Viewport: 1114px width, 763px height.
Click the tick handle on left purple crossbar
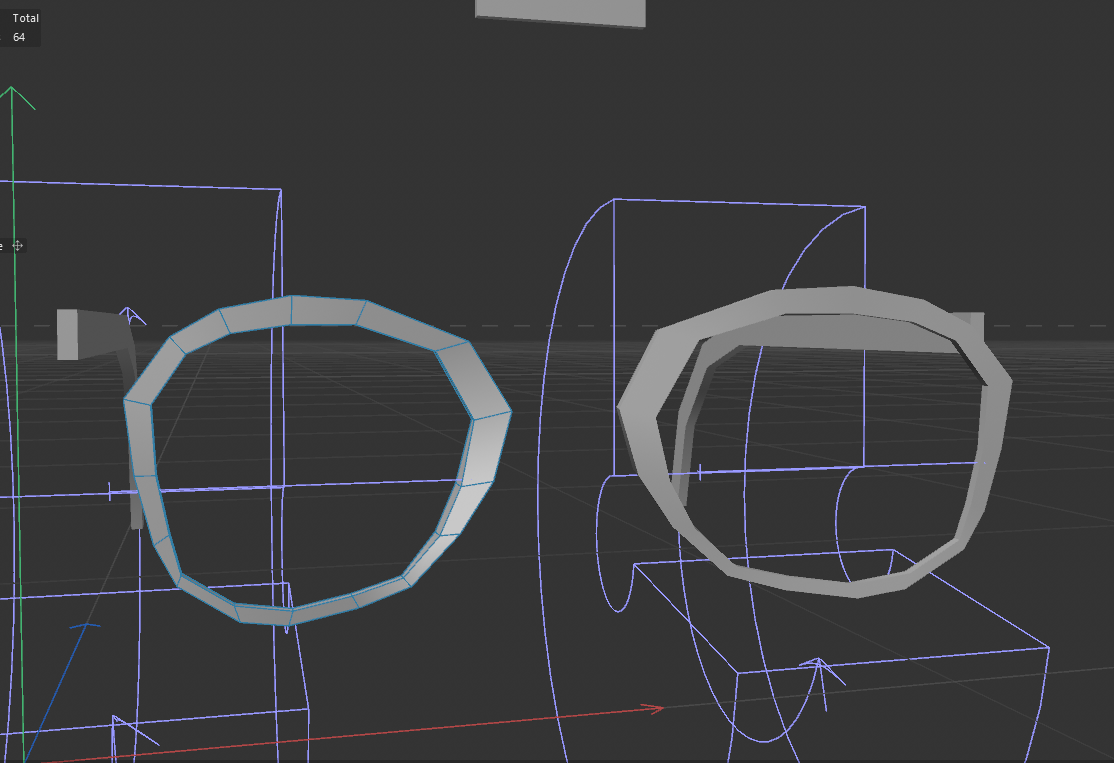tap(110, 491)
